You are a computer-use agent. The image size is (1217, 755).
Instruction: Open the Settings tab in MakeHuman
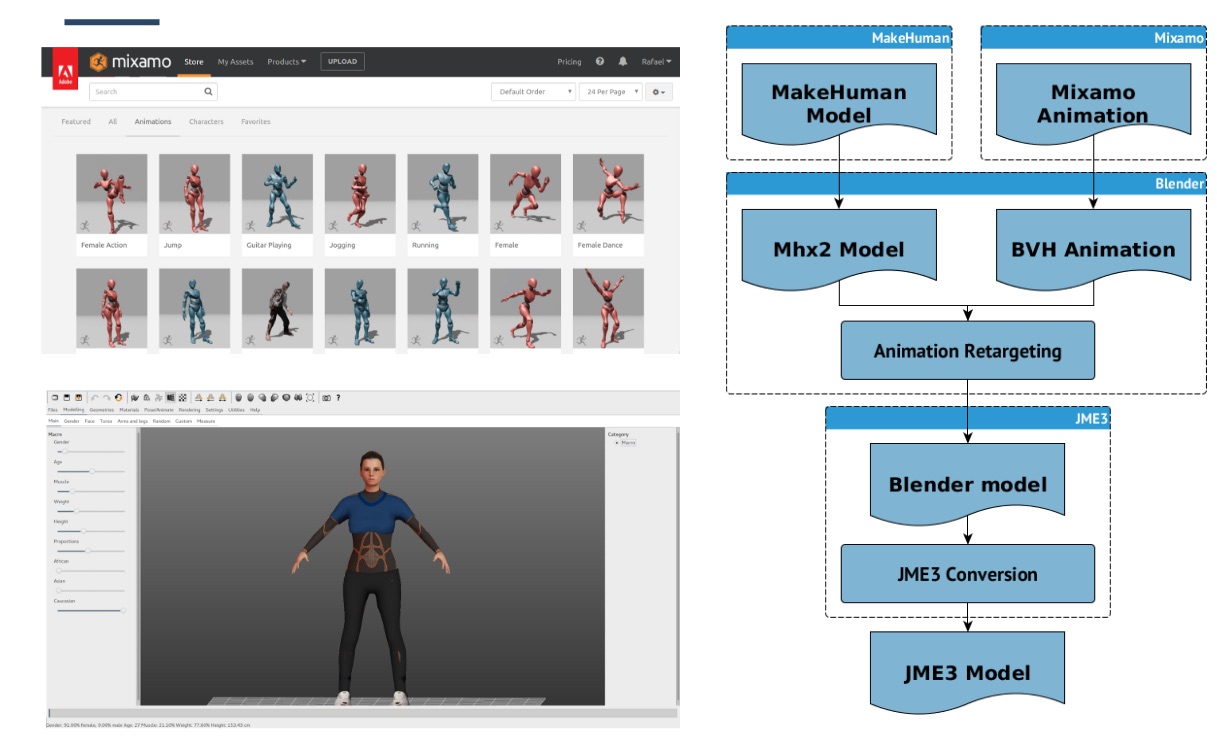(214, 410)
